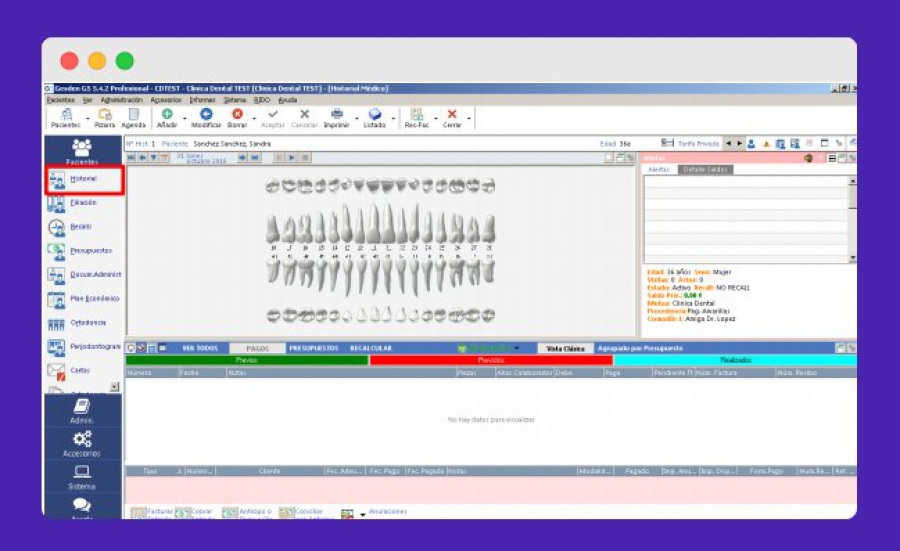Click the cyan Realizados bar
The width and height of the screenshot is (900, 551).
[735, 360]
